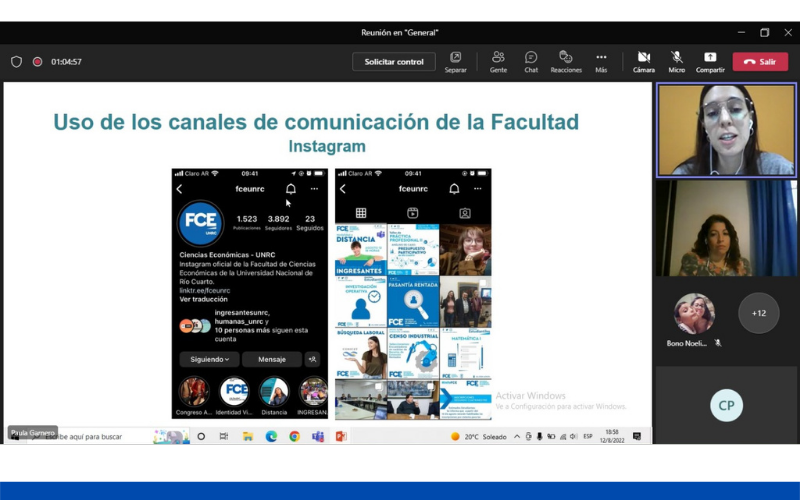Viewport: 800px width, 500px height.
Task: Open the notification center icon
Action: tap(637, 436)
